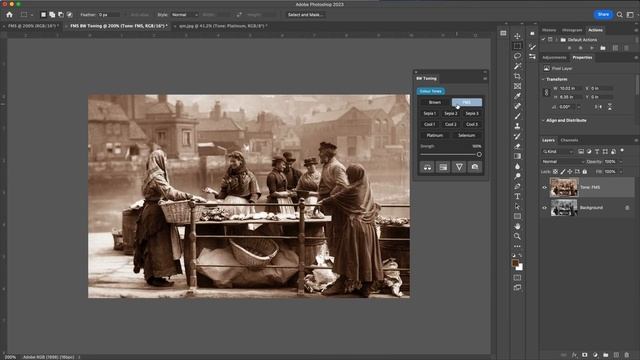Viewport: 640px width, 360px height.
Task: Click the Home icon in options bar
Action: click(9, 15)
